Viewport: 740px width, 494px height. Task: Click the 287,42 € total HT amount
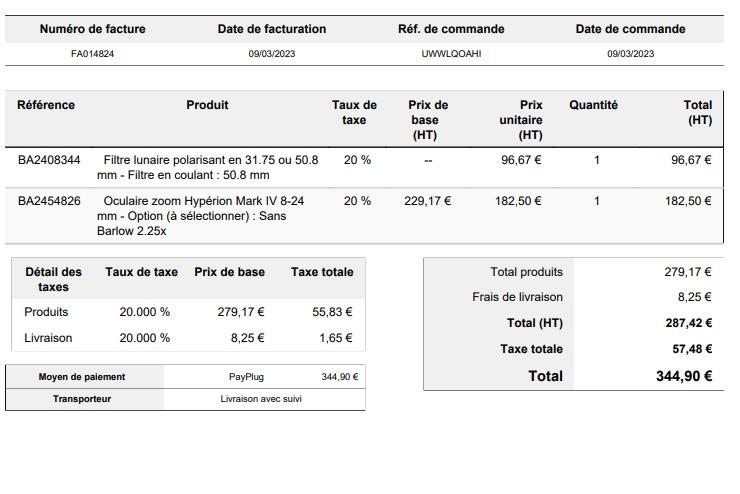click(688, 323)
